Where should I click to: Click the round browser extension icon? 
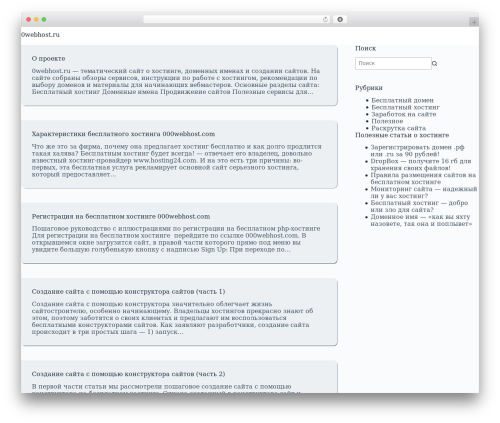pyautogui.click(x=340, y=19)
